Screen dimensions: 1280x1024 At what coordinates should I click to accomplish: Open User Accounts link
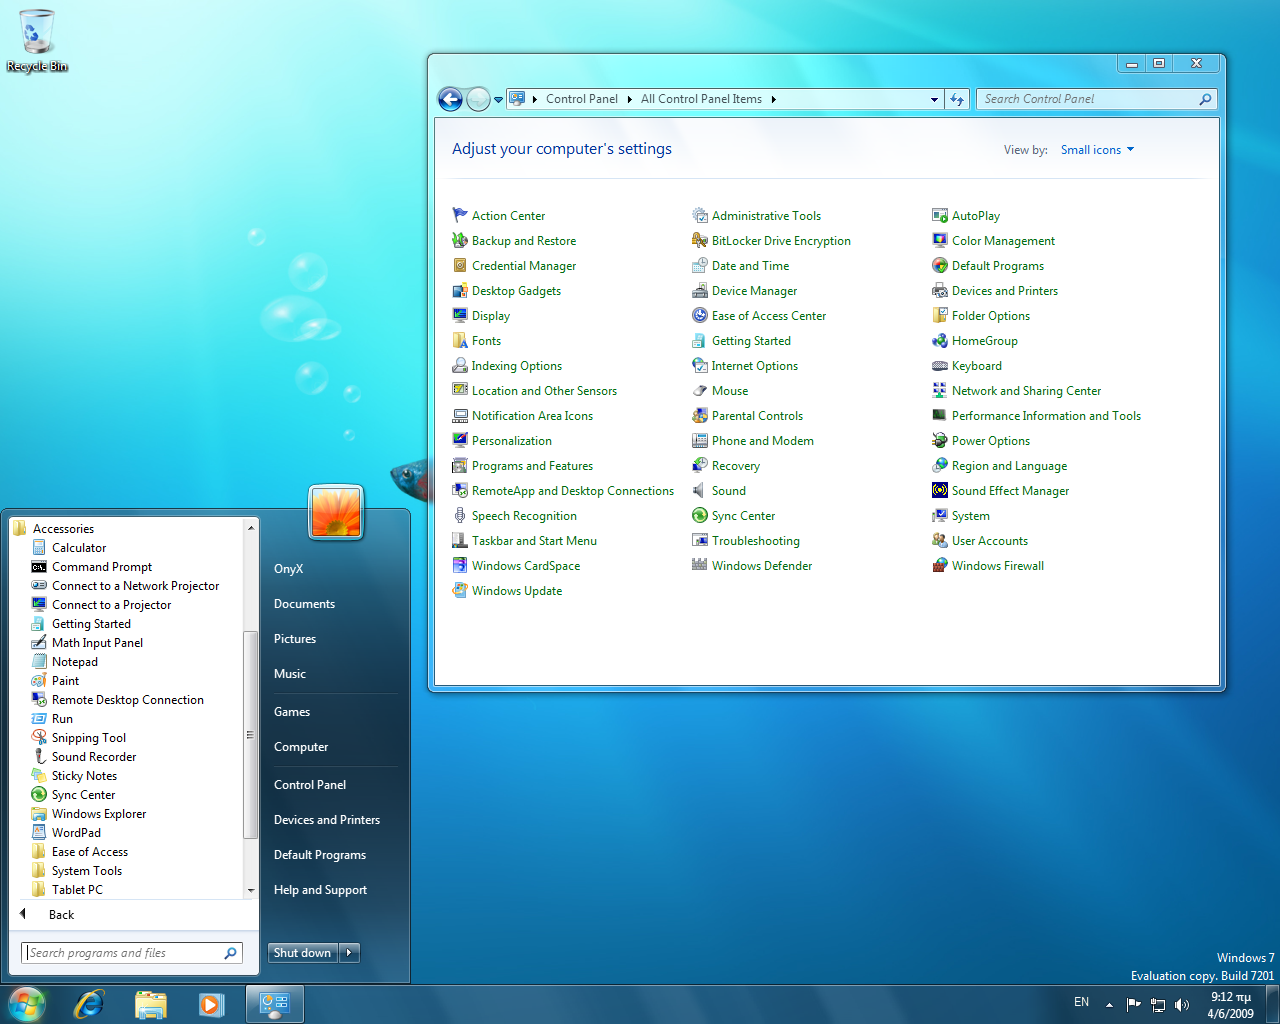pyautogui.click(x=990, y=540)
